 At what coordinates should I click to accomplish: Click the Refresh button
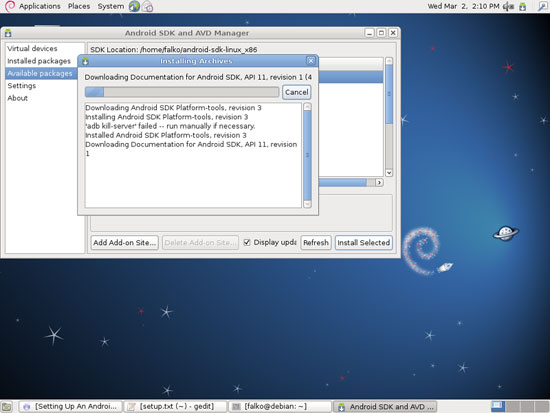click(x=316, y=242)
